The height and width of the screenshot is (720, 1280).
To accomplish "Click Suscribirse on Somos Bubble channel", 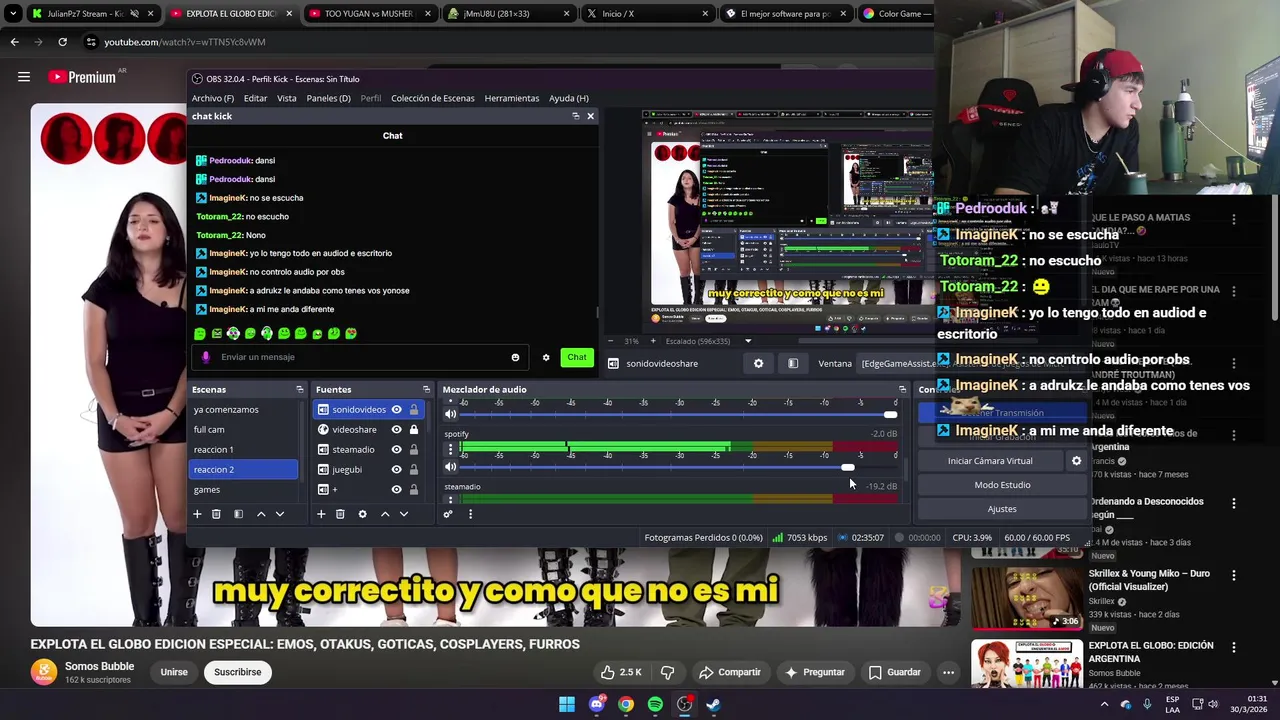I will click(x=237, y=672).
